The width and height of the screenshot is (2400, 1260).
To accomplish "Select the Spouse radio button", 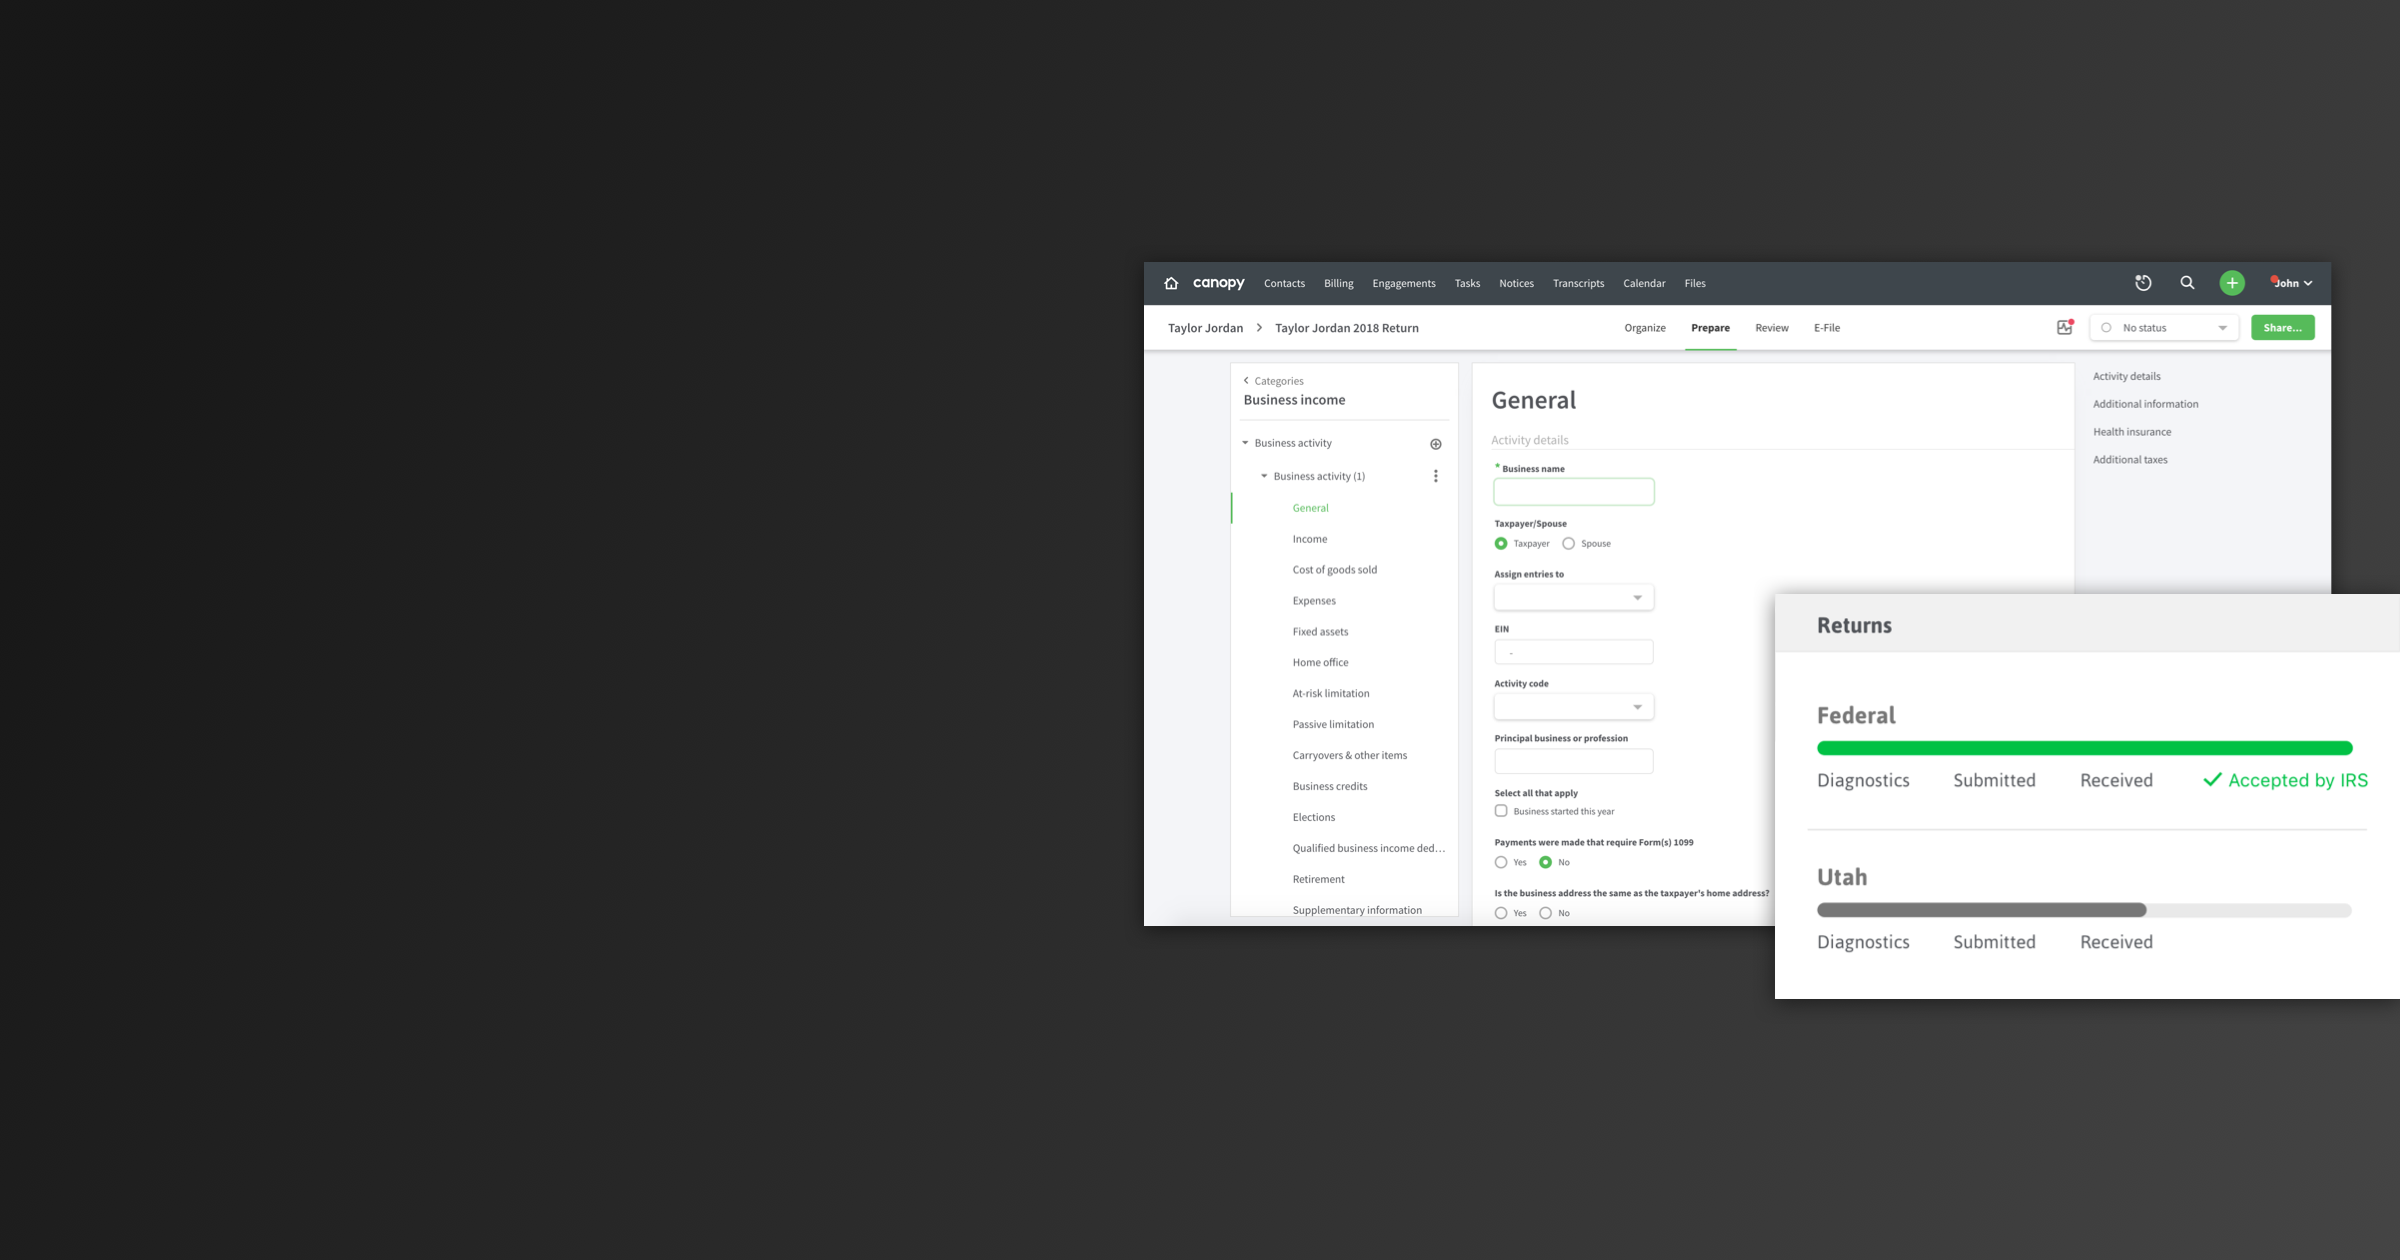I will tap(1568, 544).
